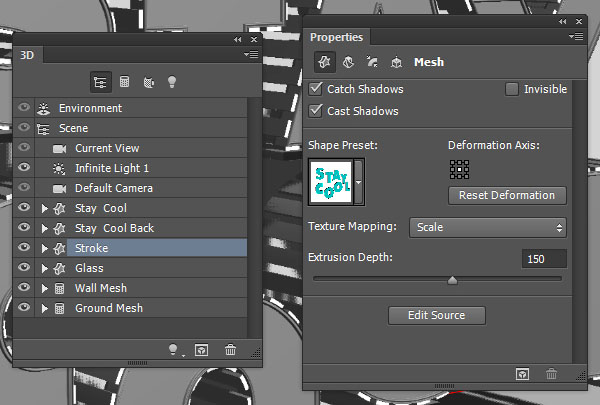This screenshot has width=600, height=405.
Task: Expand the Stroke mesh
Action: click(45, 248)
